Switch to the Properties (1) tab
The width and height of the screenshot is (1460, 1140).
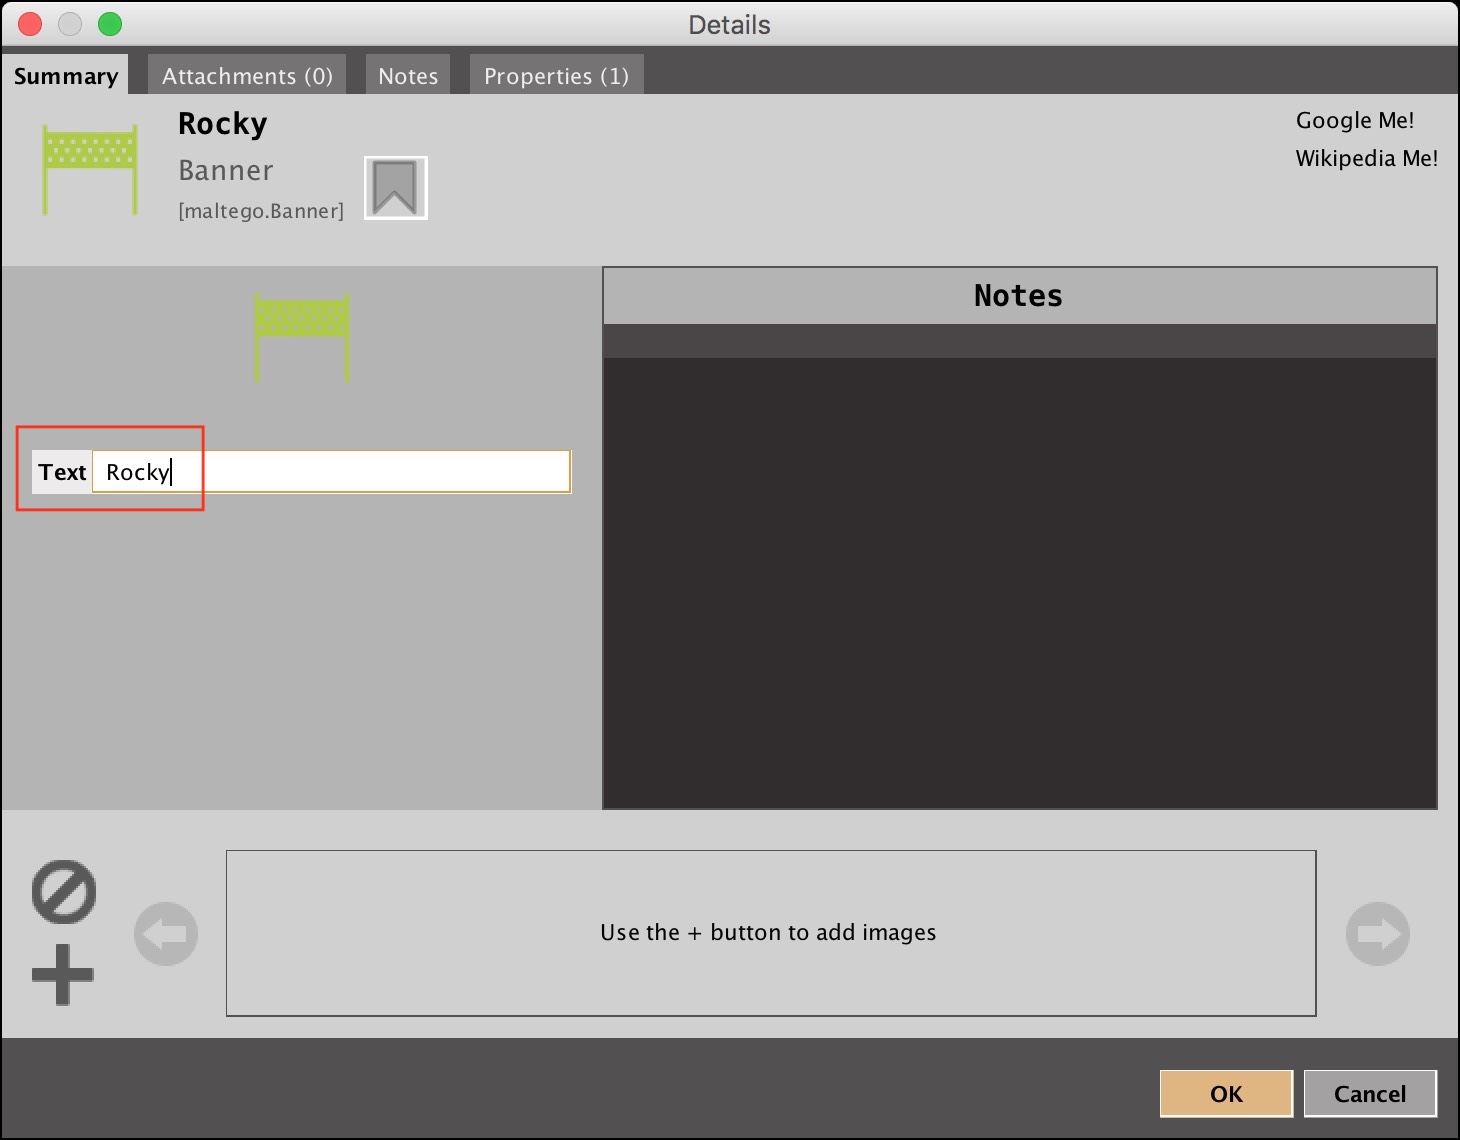tap(556, 76)
